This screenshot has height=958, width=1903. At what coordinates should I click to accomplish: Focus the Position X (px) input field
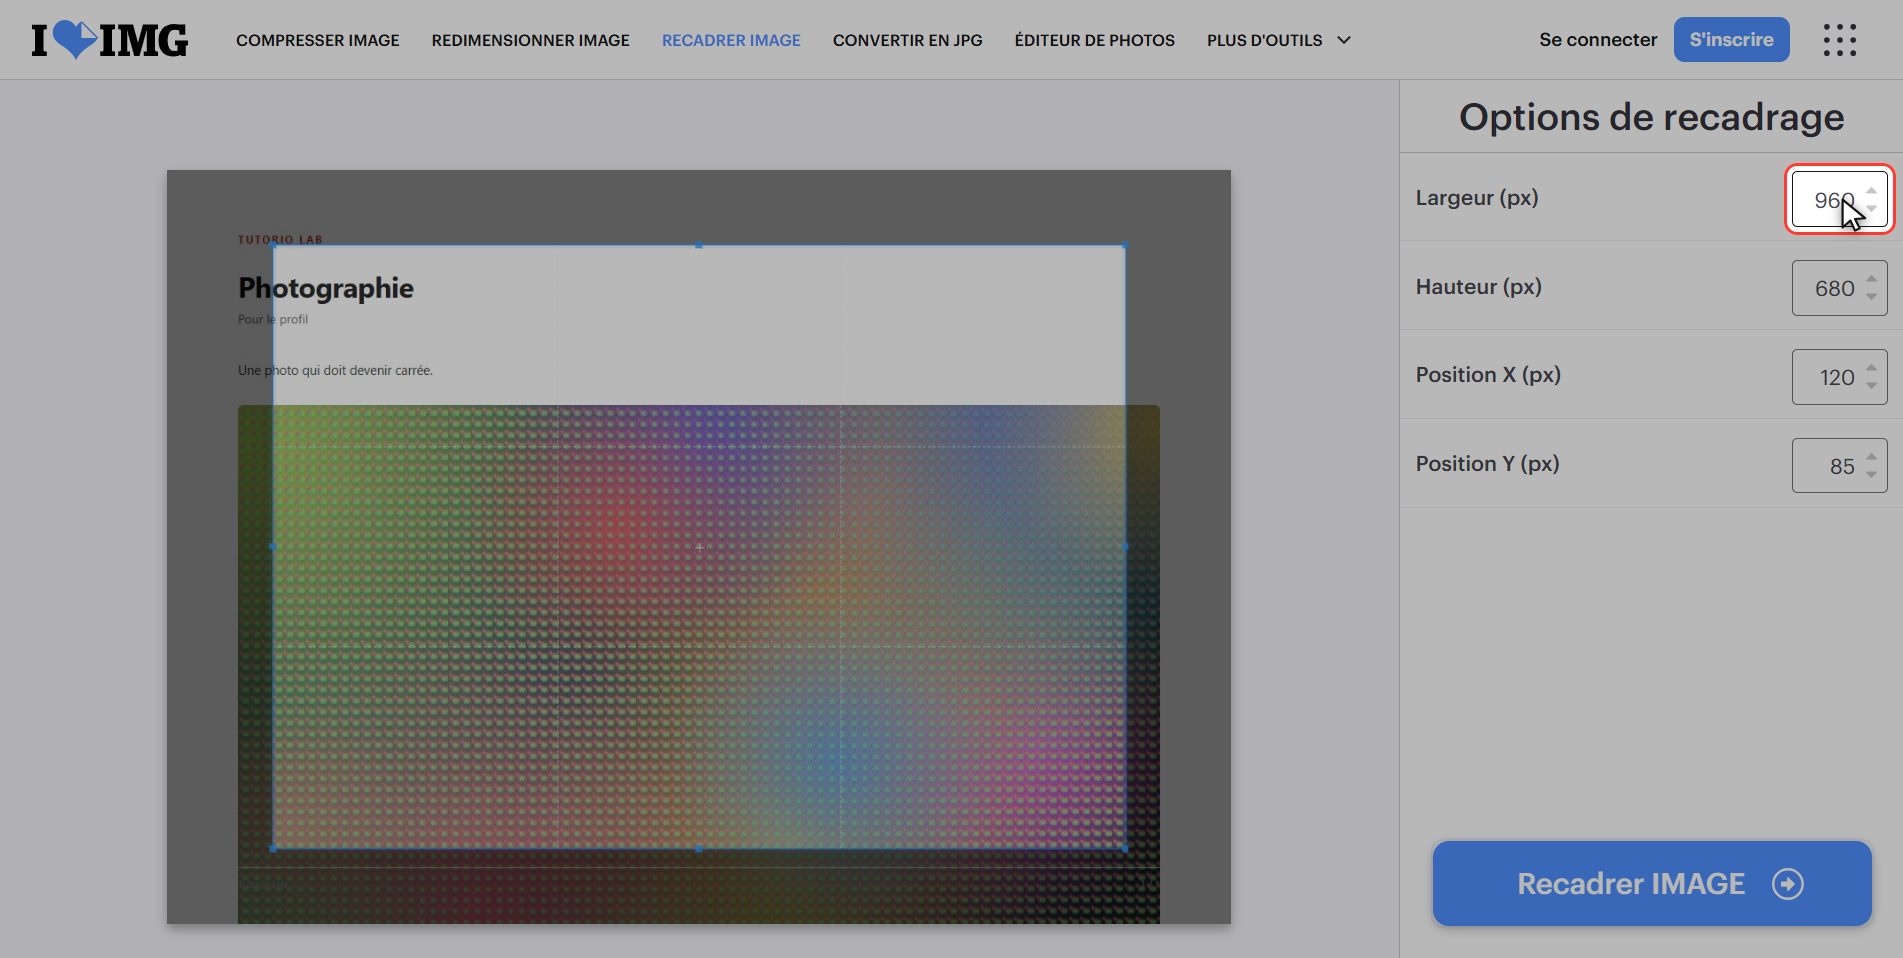(x=1839, y=377)
